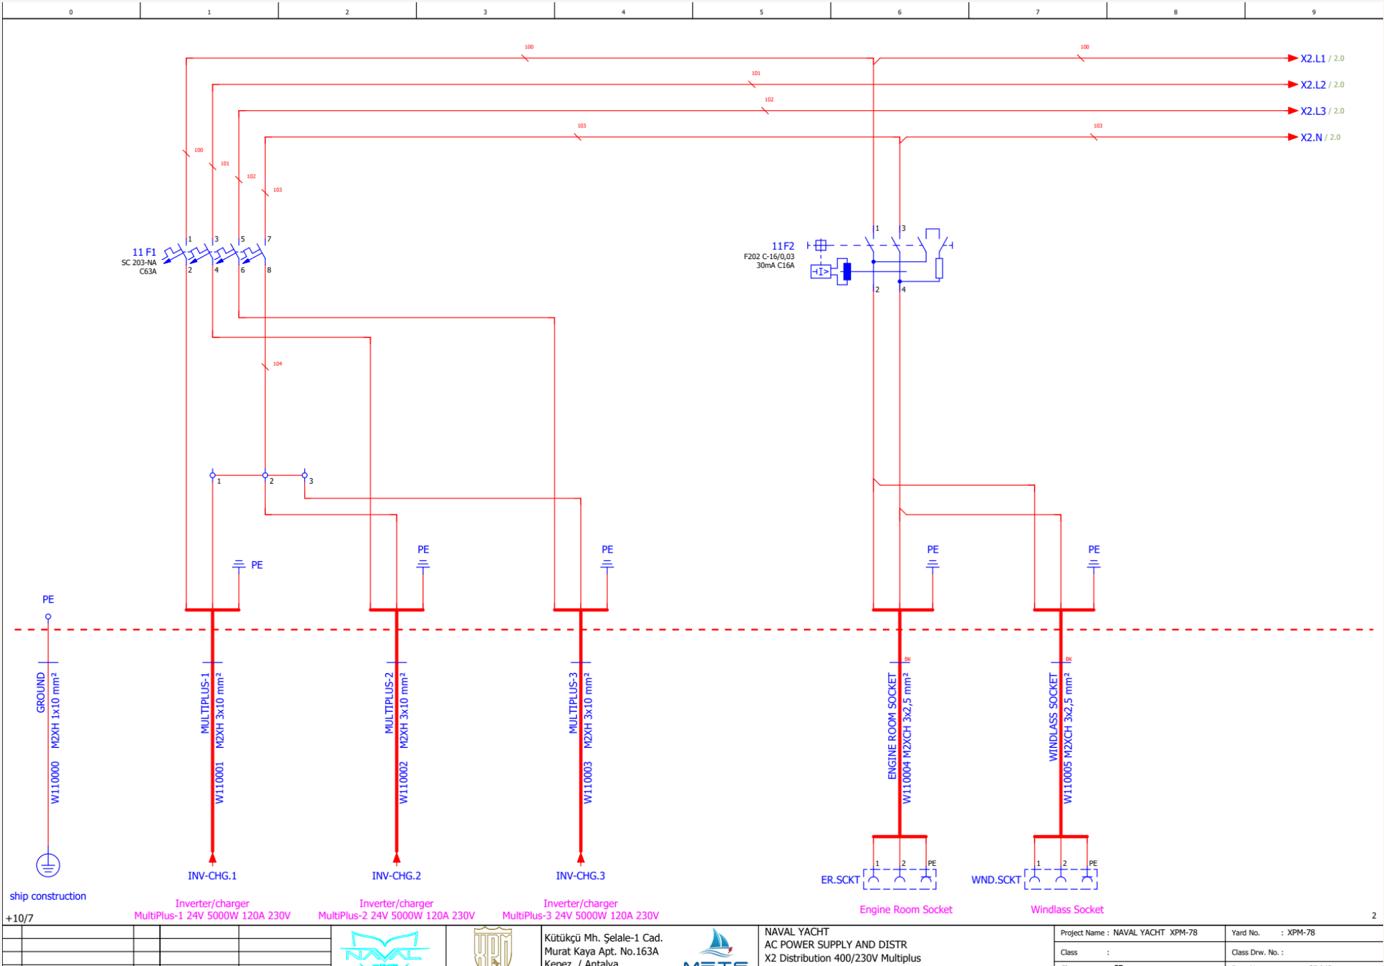Select the 'SC 203-NA C63A' type text
1384x966 pixels.
tap(139, 267)
